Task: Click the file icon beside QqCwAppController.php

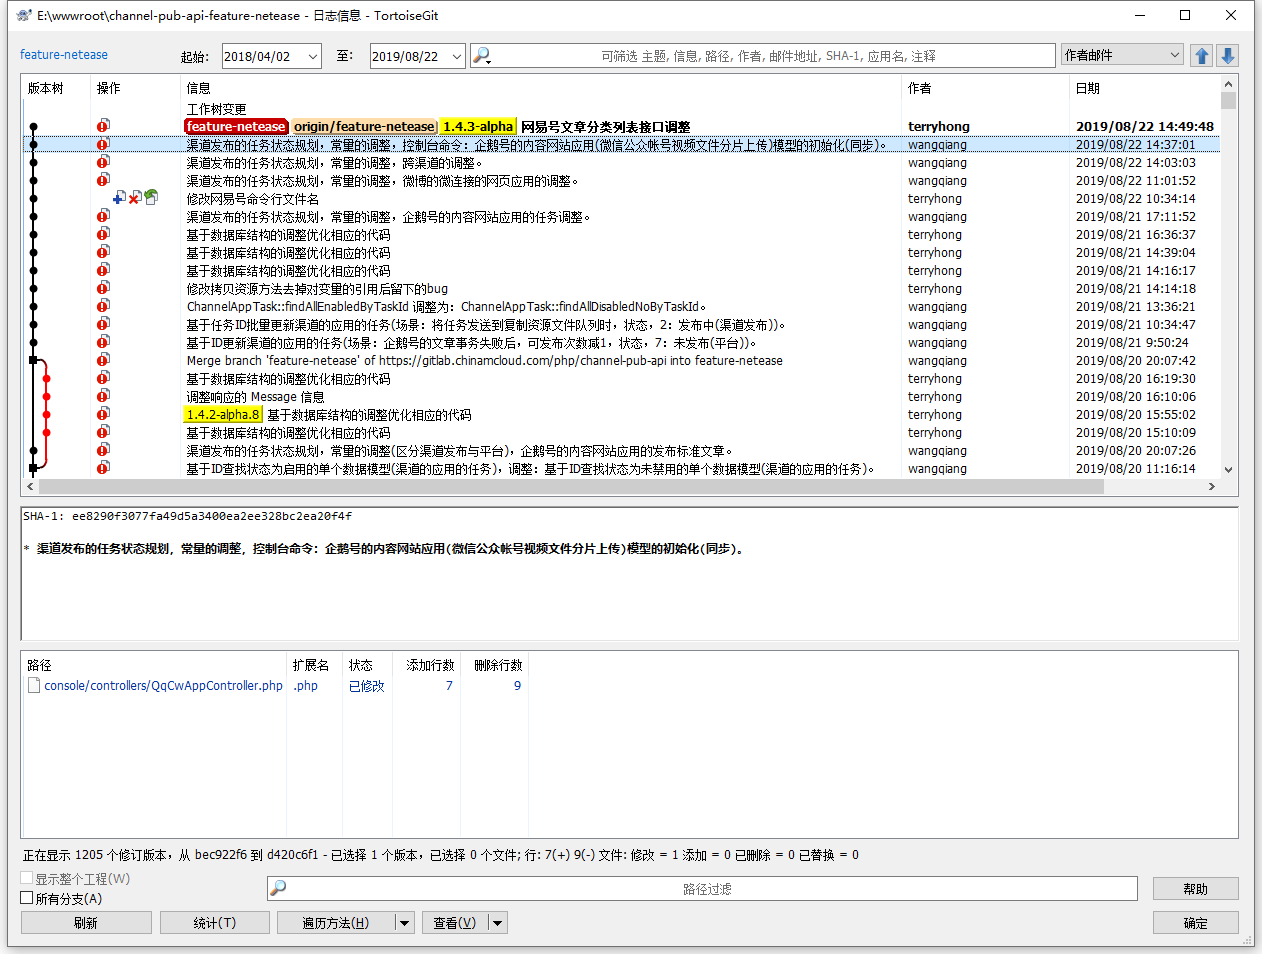Action: tap(34, 686)
